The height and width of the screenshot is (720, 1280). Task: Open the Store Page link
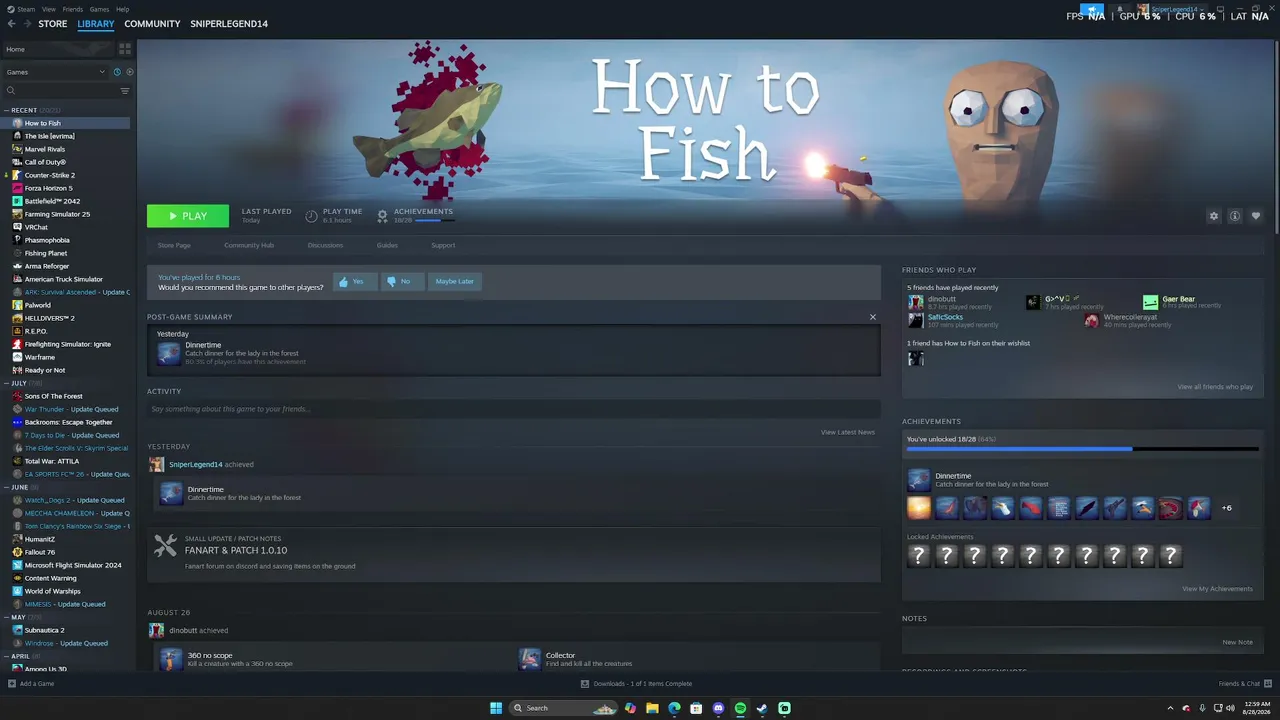174,245
